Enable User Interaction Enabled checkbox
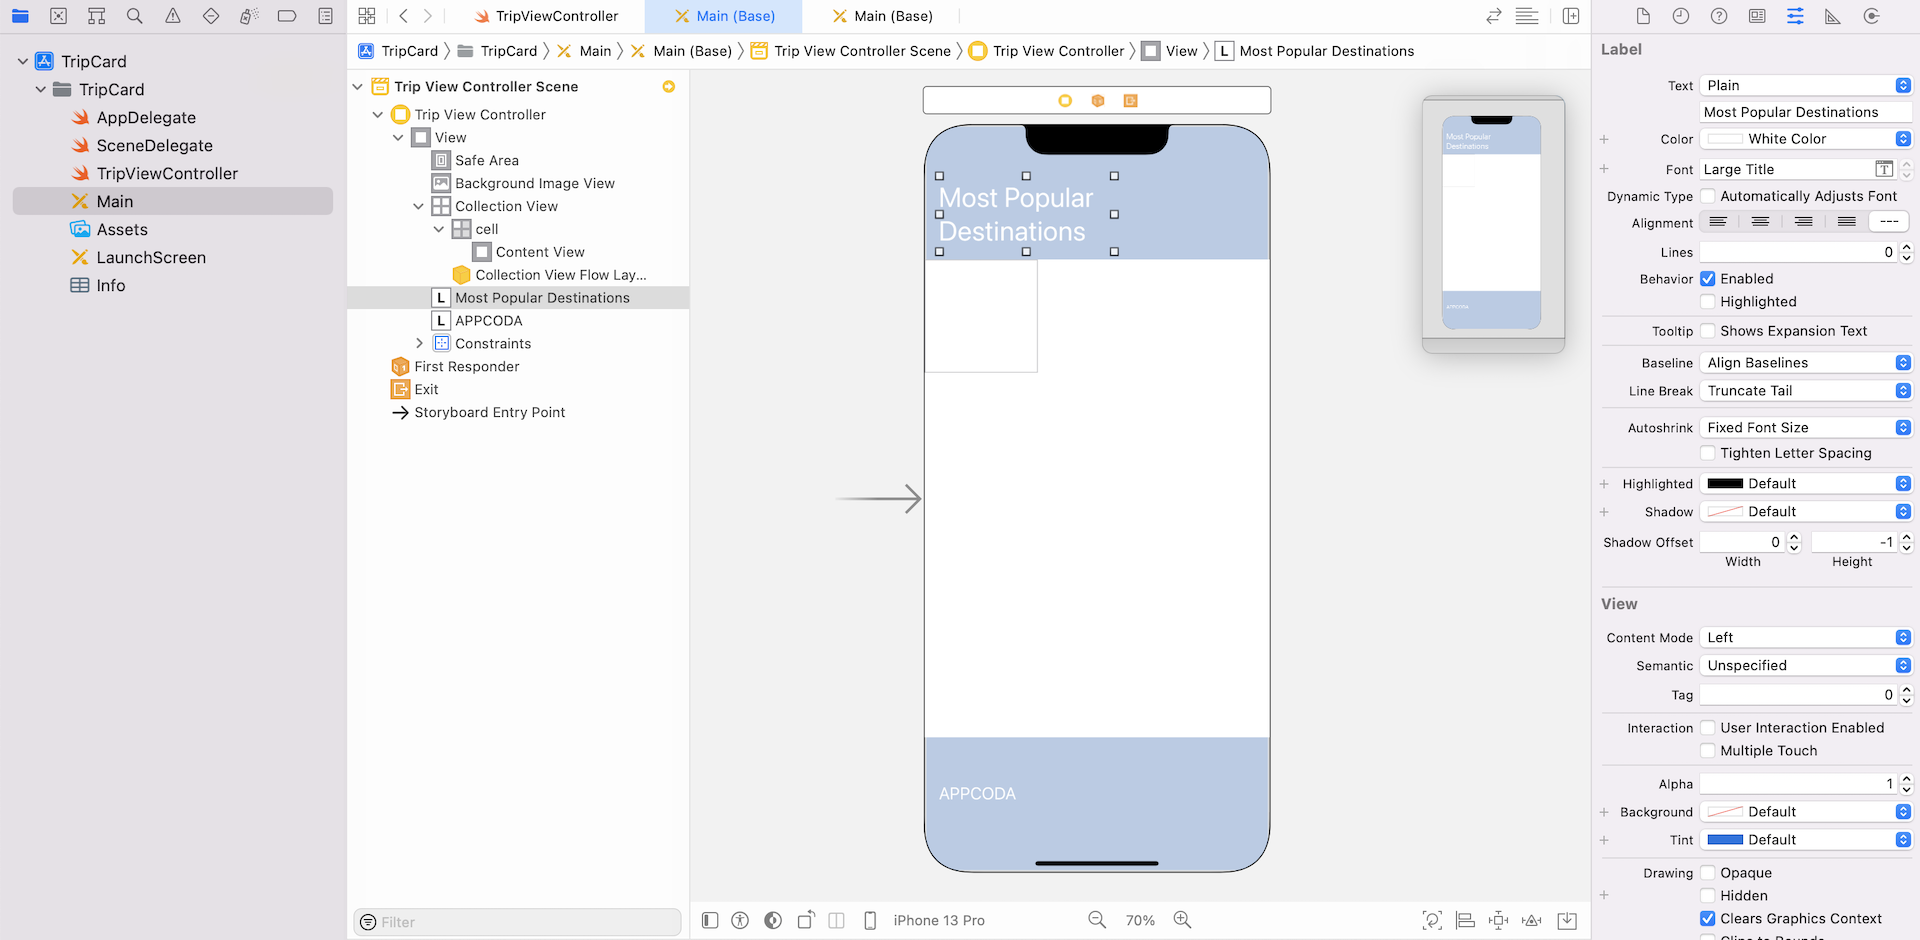This screenshot has height=940, width=1920. (x=1708, y=728)
